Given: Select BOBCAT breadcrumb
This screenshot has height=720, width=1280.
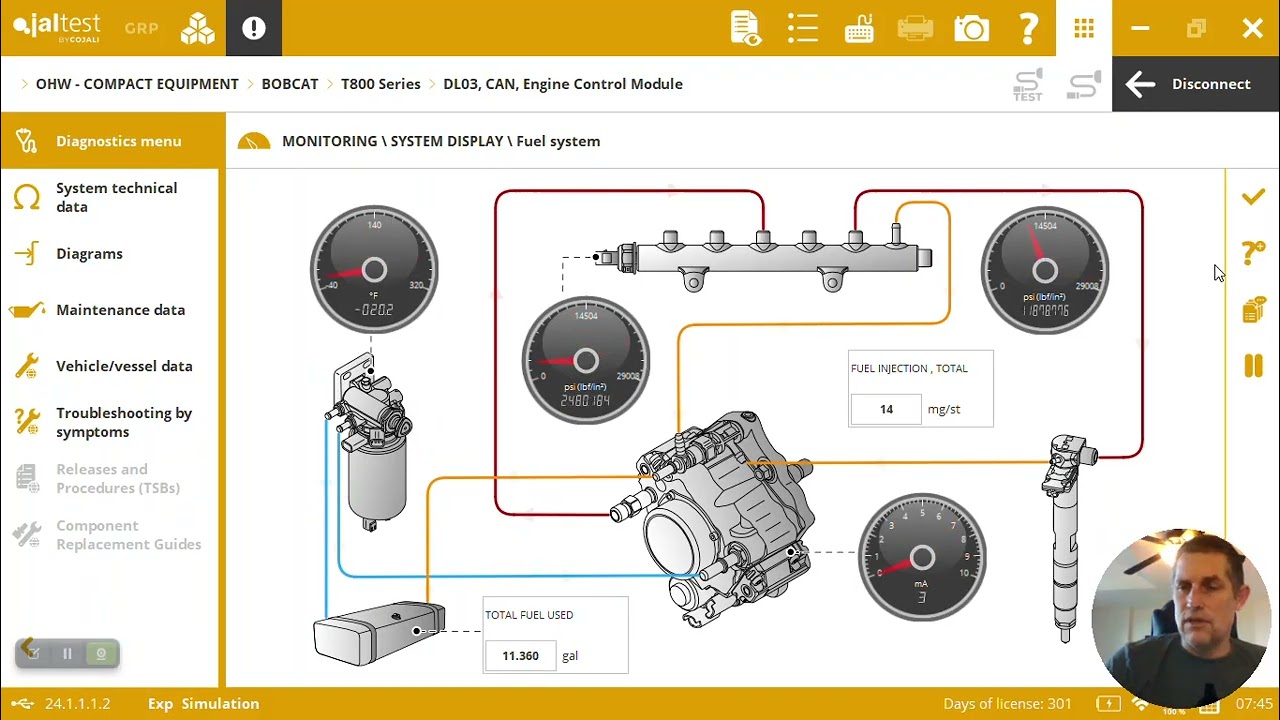Looking at the screenshot, I should pos(290,84).
